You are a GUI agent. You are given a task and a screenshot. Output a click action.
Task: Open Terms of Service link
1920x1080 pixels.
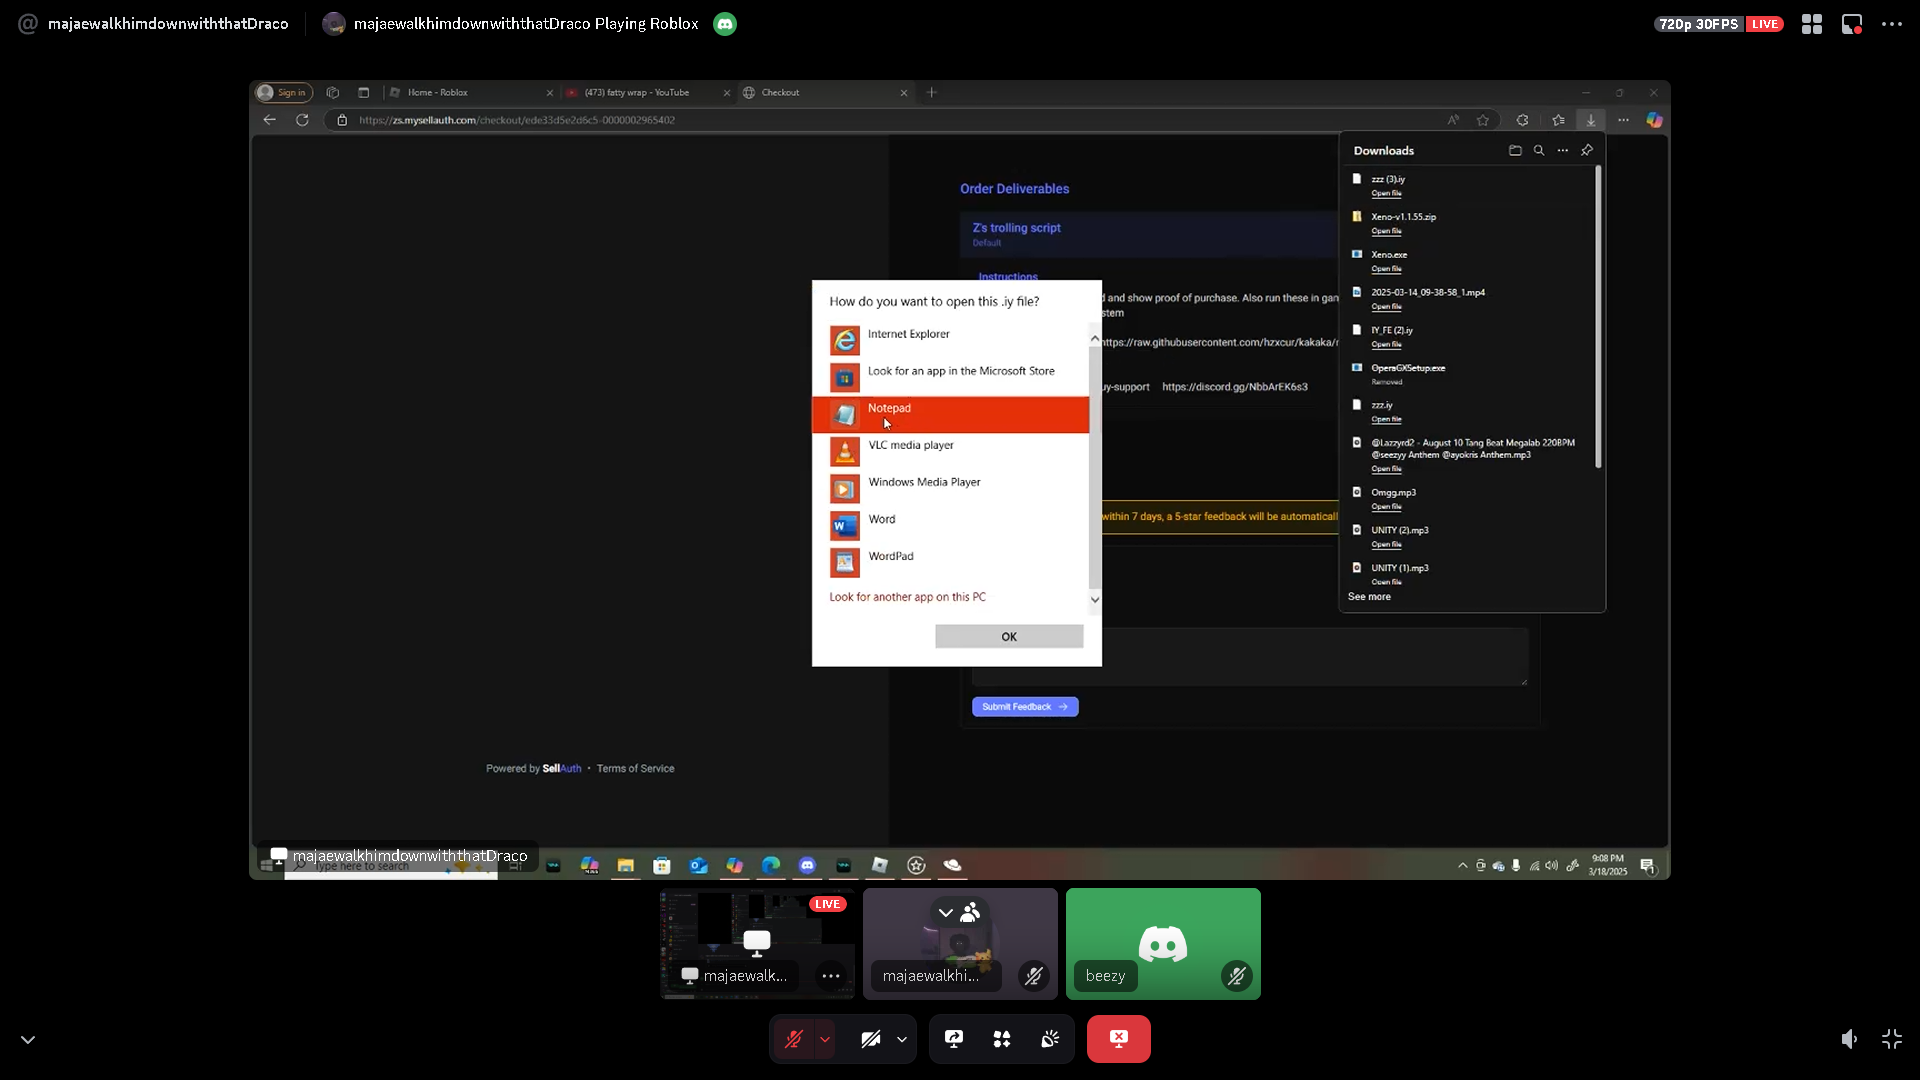[x=635, y=769]
